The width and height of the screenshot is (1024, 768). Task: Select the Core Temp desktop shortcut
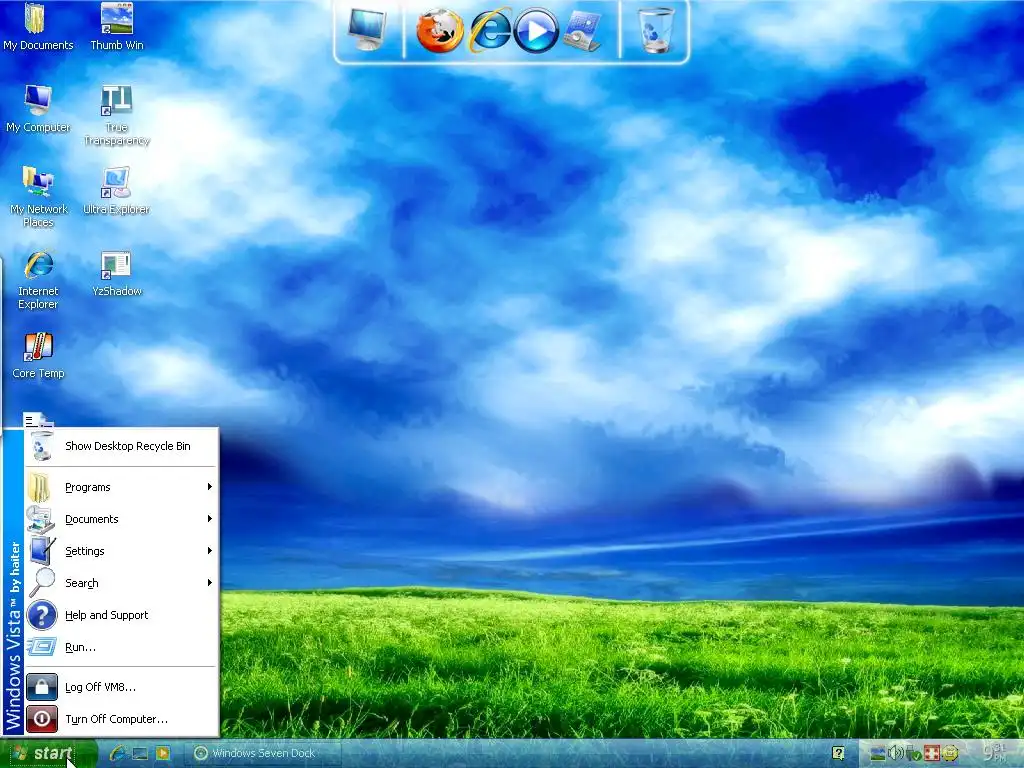pyautogui.click(x=38, y=356)
